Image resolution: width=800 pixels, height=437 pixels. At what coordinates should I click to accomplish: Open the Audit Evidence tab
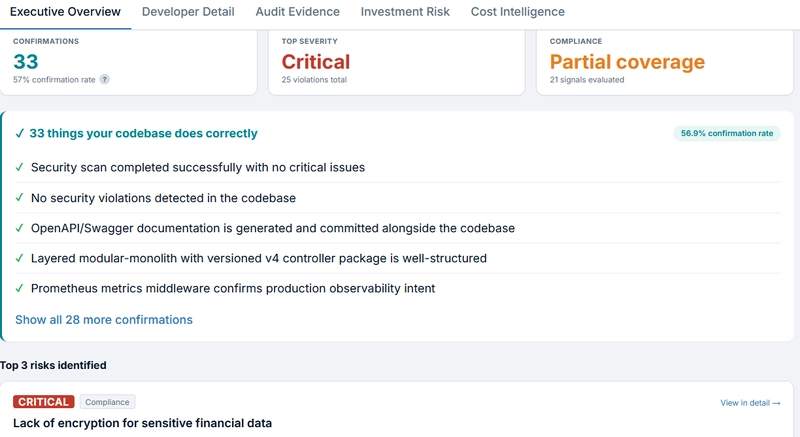(297, 12)
